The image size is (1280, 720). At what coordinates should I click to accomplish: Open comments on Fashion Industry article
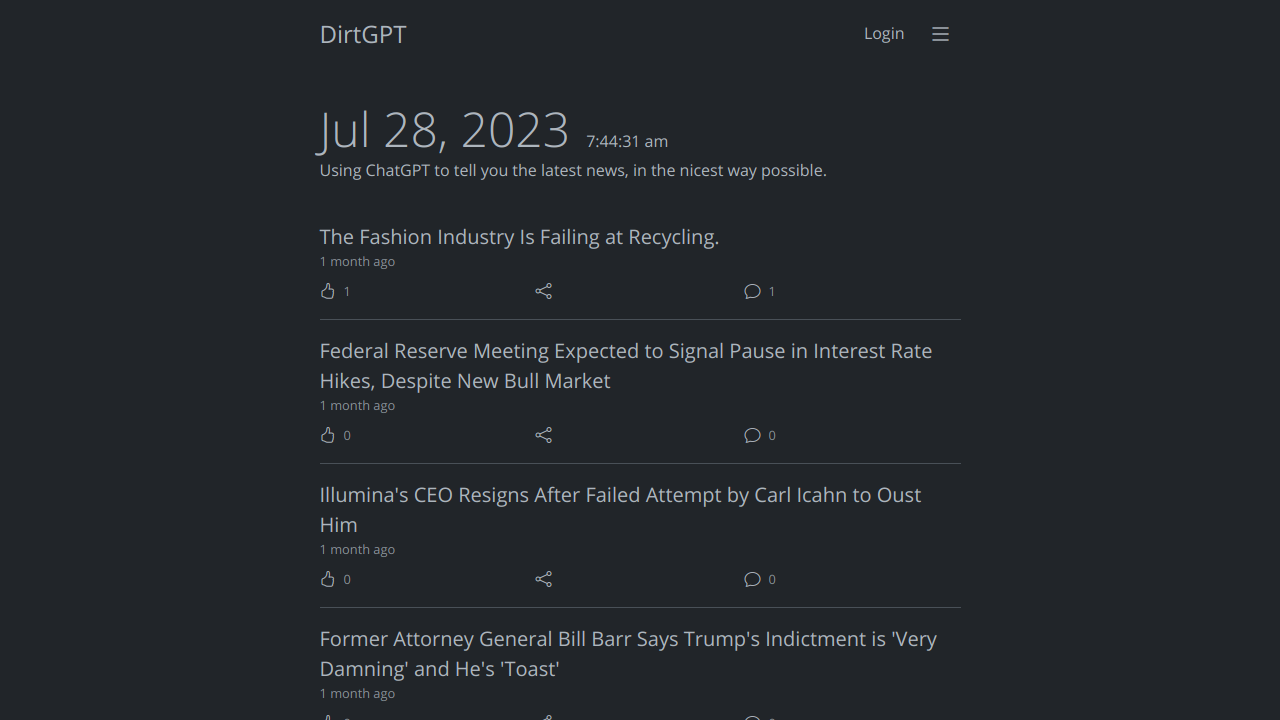(x=753, y=291)
